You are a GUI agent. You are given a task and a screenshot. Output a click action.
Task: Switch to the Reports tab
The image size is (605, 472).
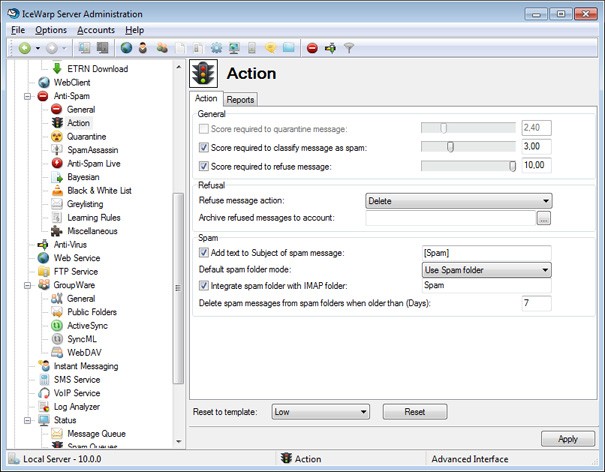click(x=240, y=100)
